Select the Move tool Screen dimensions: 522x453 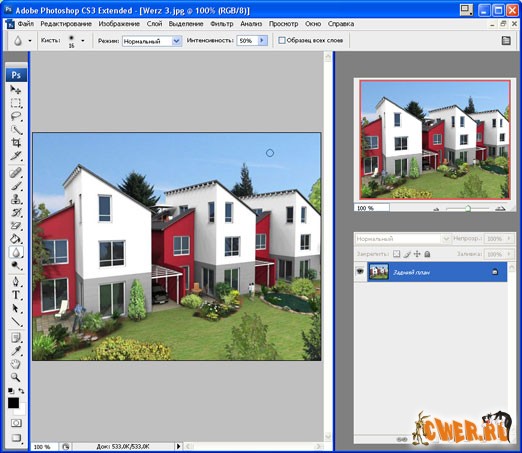15,90
